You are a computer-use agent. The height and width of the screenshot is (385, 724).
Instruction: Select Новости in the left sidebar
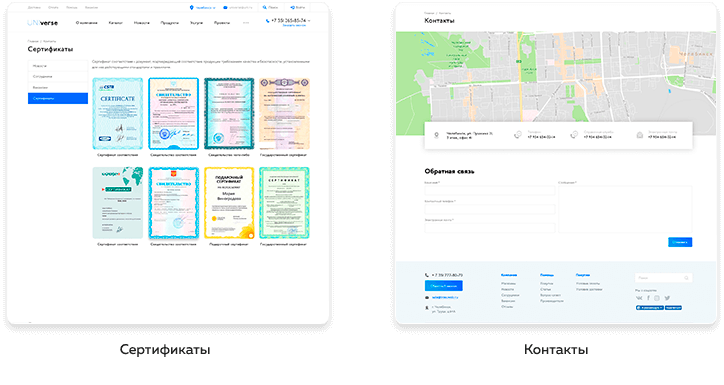pos(58,66)
